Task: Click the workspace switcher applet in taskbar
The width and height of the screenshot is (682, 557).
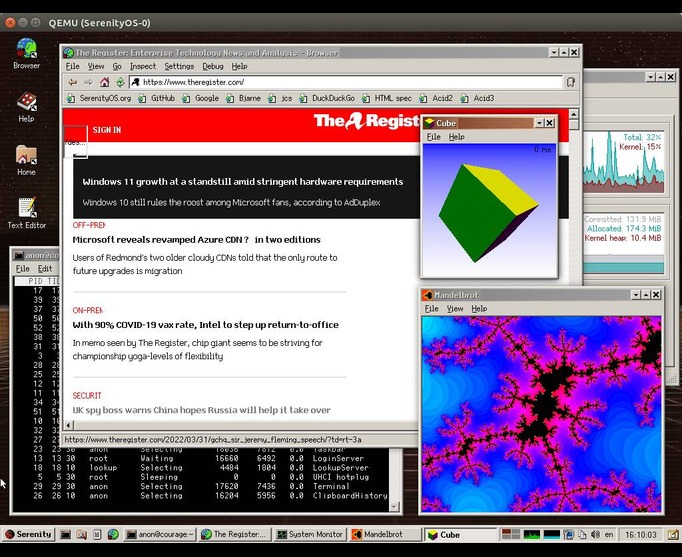Action: 510,534
